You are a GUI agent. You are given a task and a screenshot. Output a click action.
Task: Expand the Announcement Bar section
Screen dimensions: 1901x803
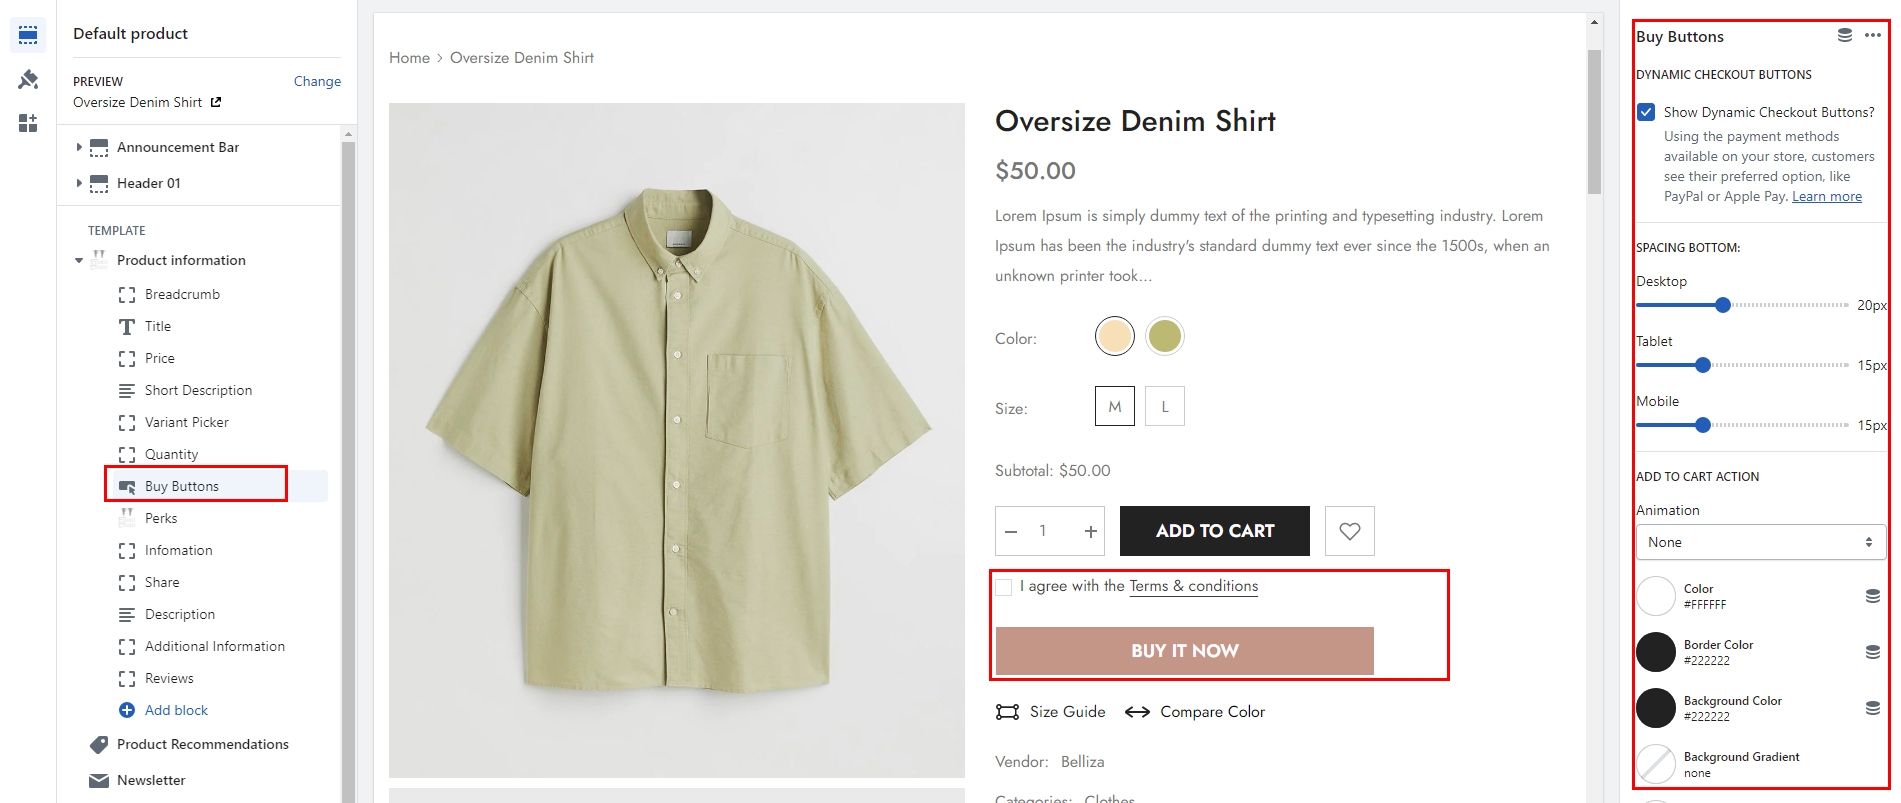pos(79,147)
